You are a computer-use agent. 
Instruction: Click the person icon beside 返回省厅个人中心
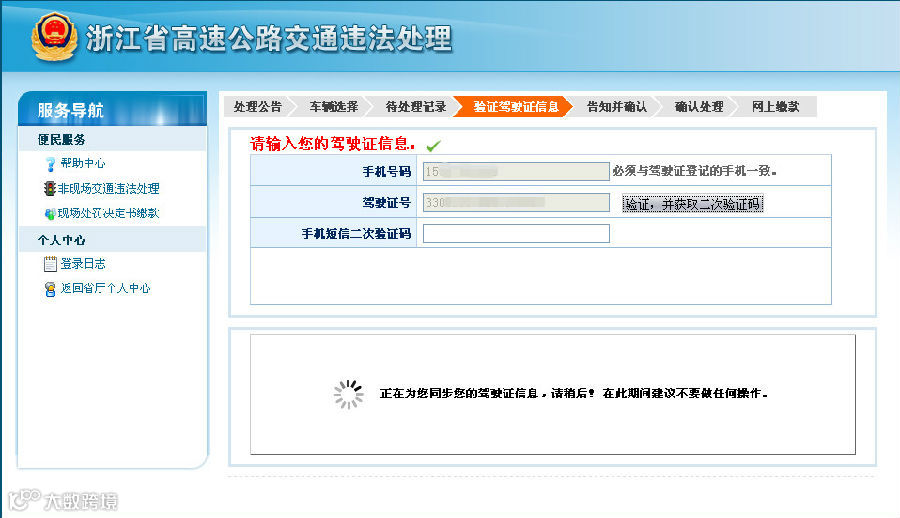(50, 289)
